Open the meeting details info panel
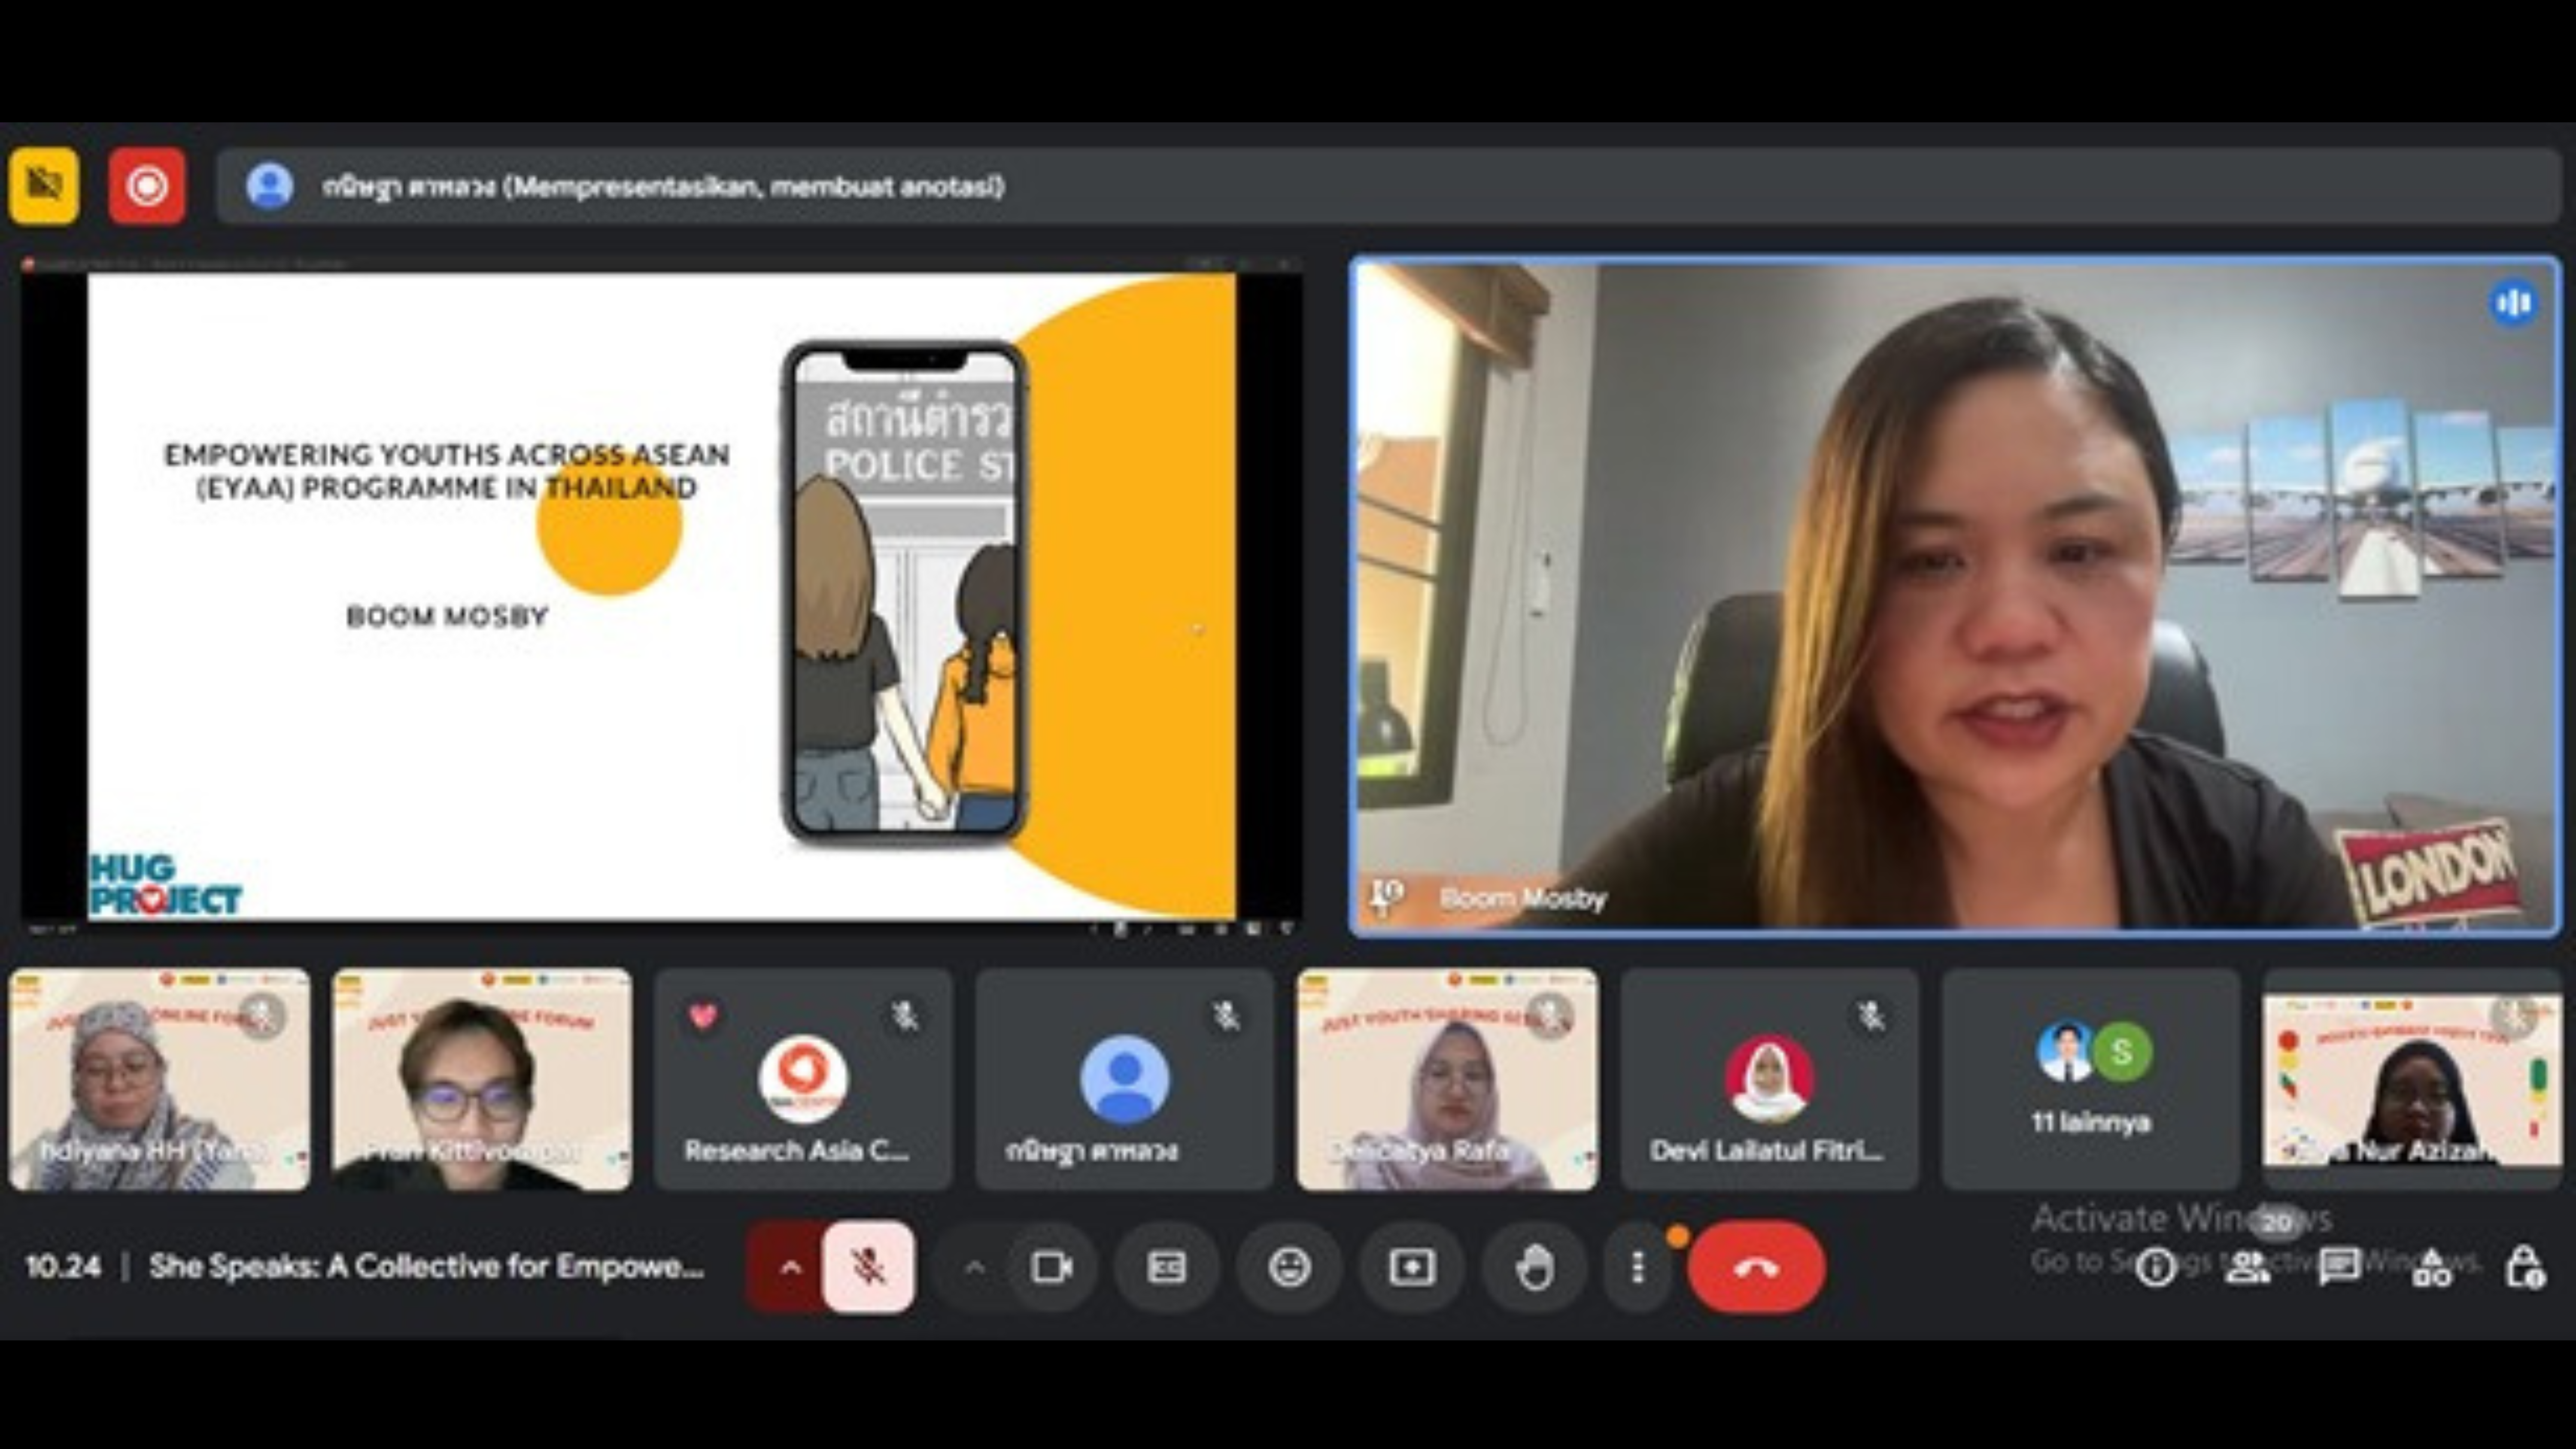 click(2155, 1268)
